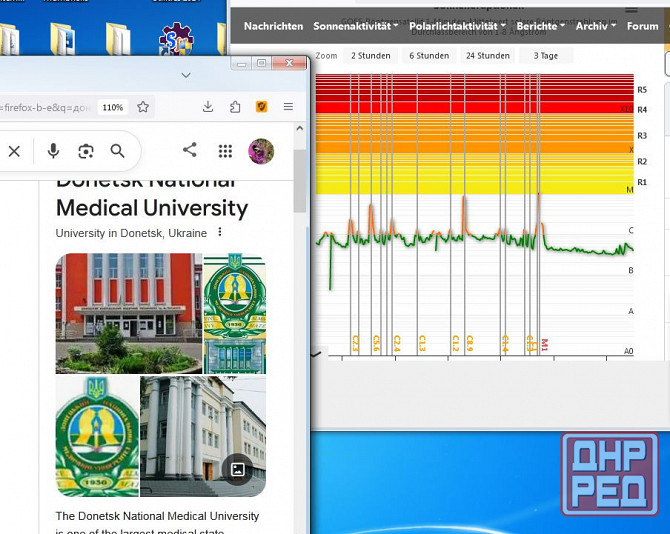Open Google Lens image search
Viewport: 670px width, 534px height.
86,151
